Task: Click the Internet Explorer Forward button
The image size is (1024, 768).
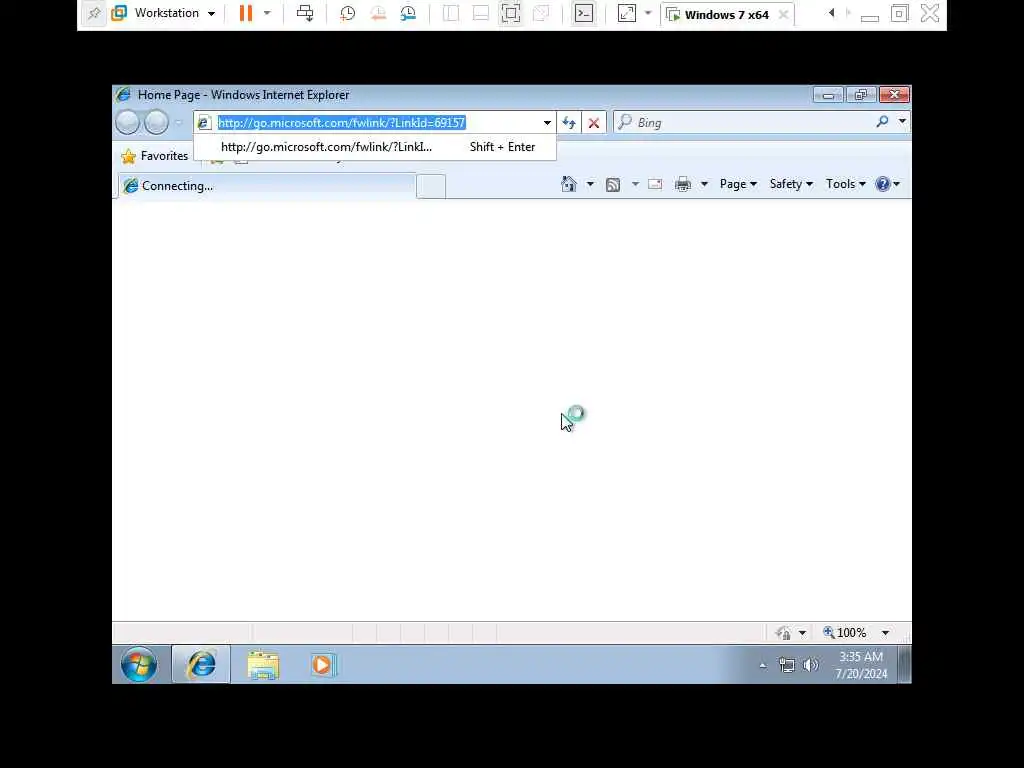Action: click(156, 122)
